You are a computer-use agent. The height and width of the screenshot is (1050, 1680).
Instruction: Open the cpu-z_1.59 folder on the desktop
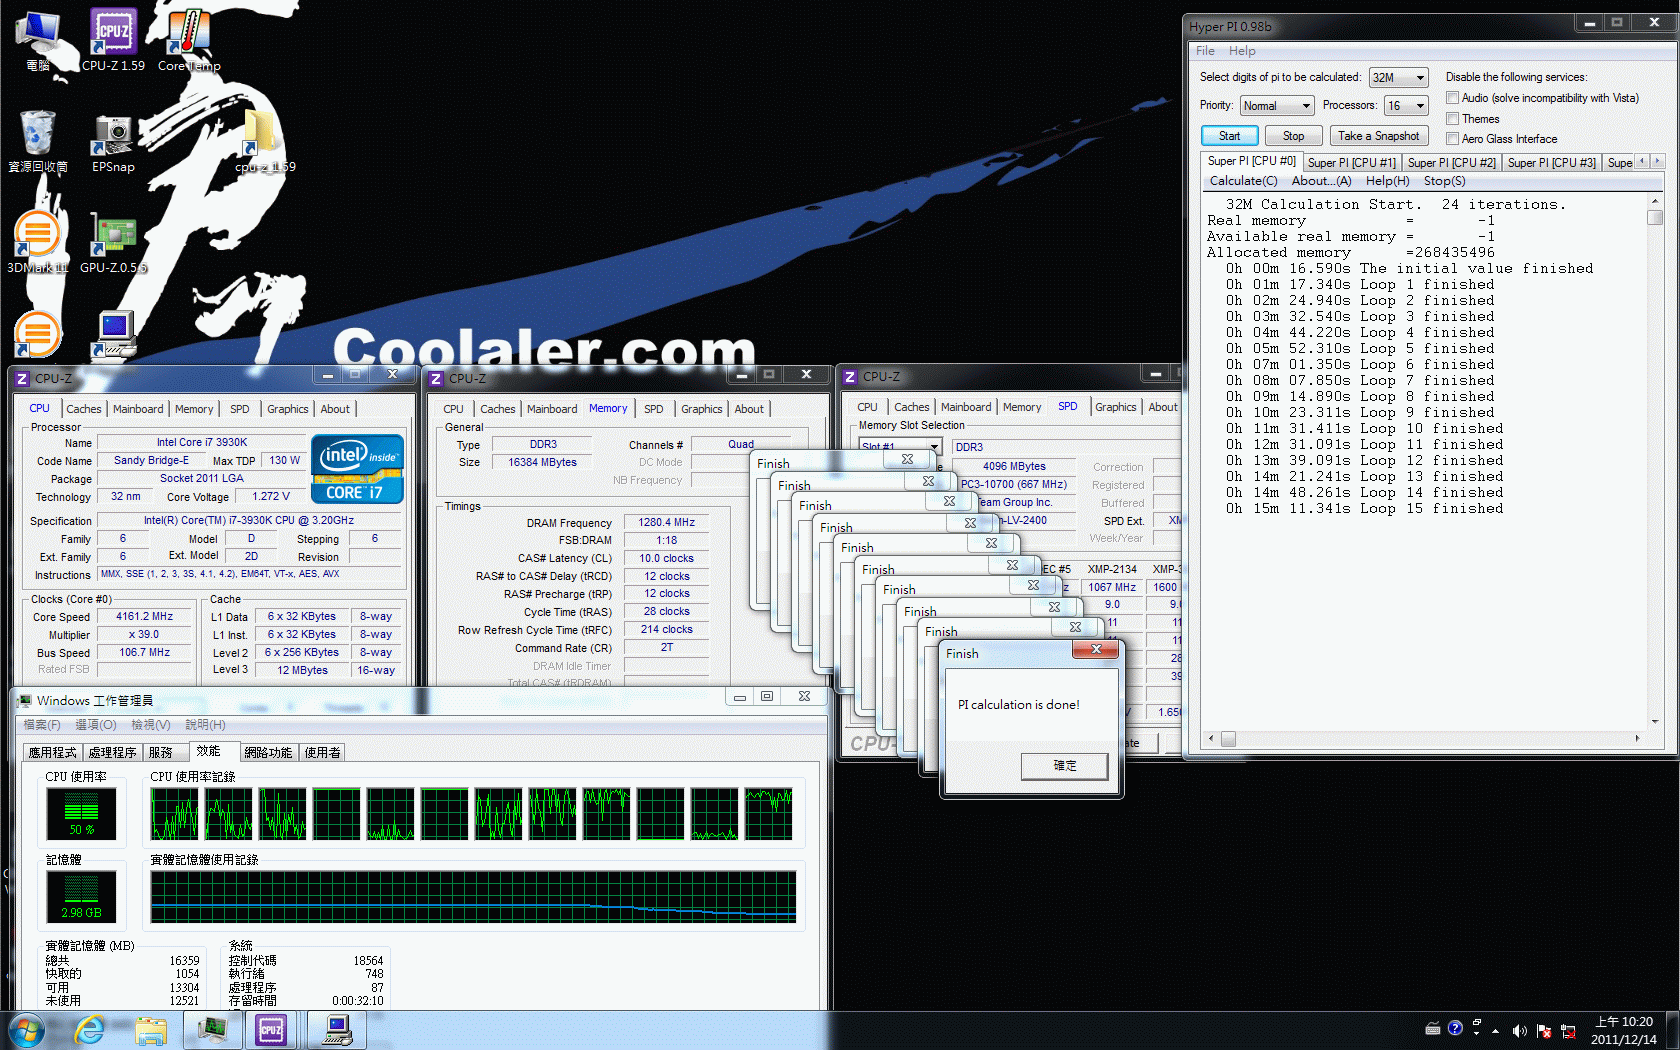264,142
